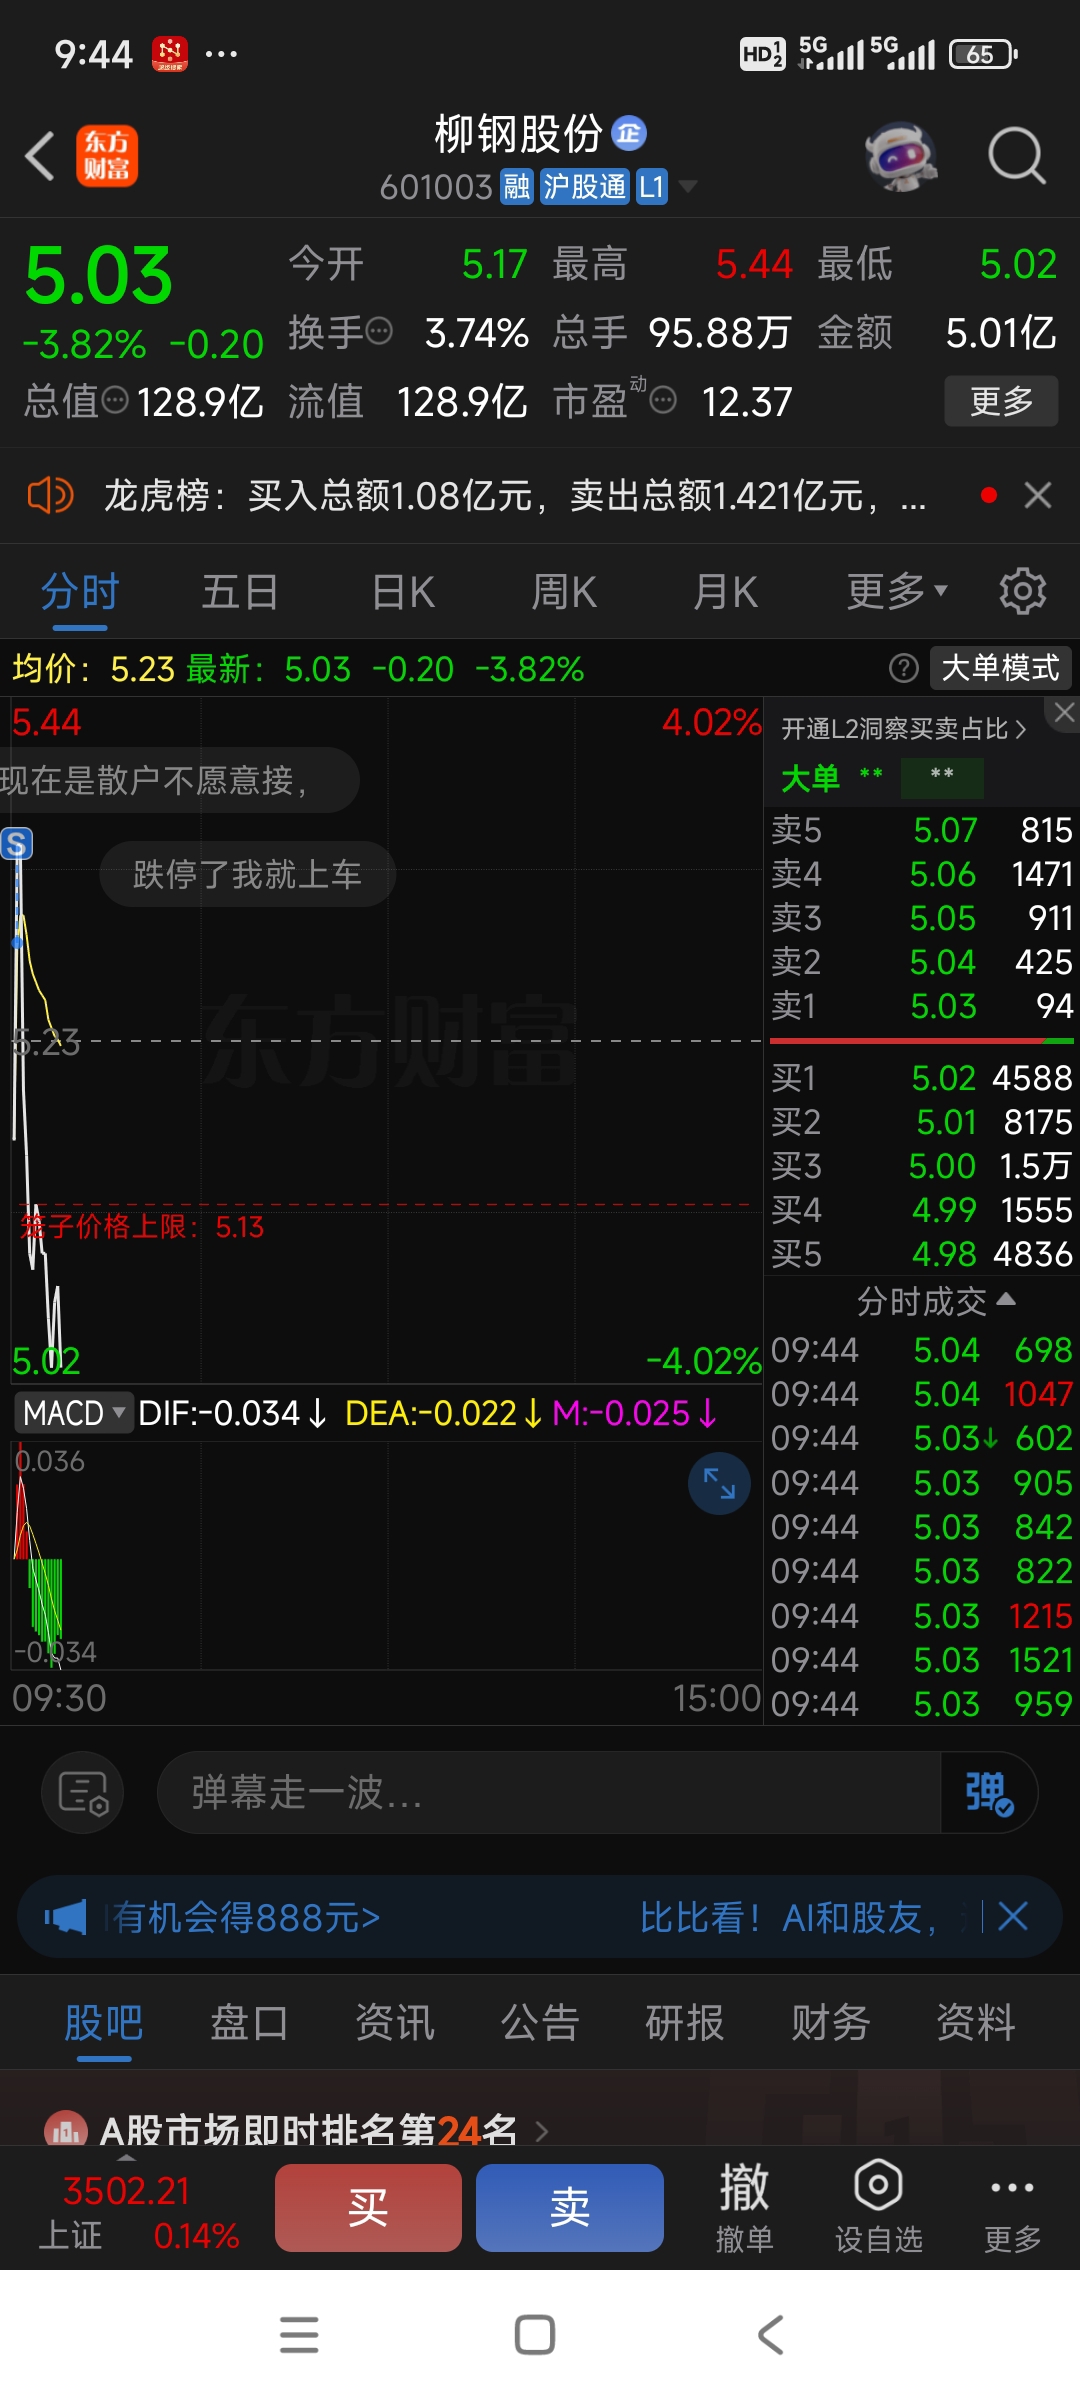This screenshot has height=2400, width=1080.
Task: Toggle the 弹 bullet comments switch
Action: tap(989, 1793)
